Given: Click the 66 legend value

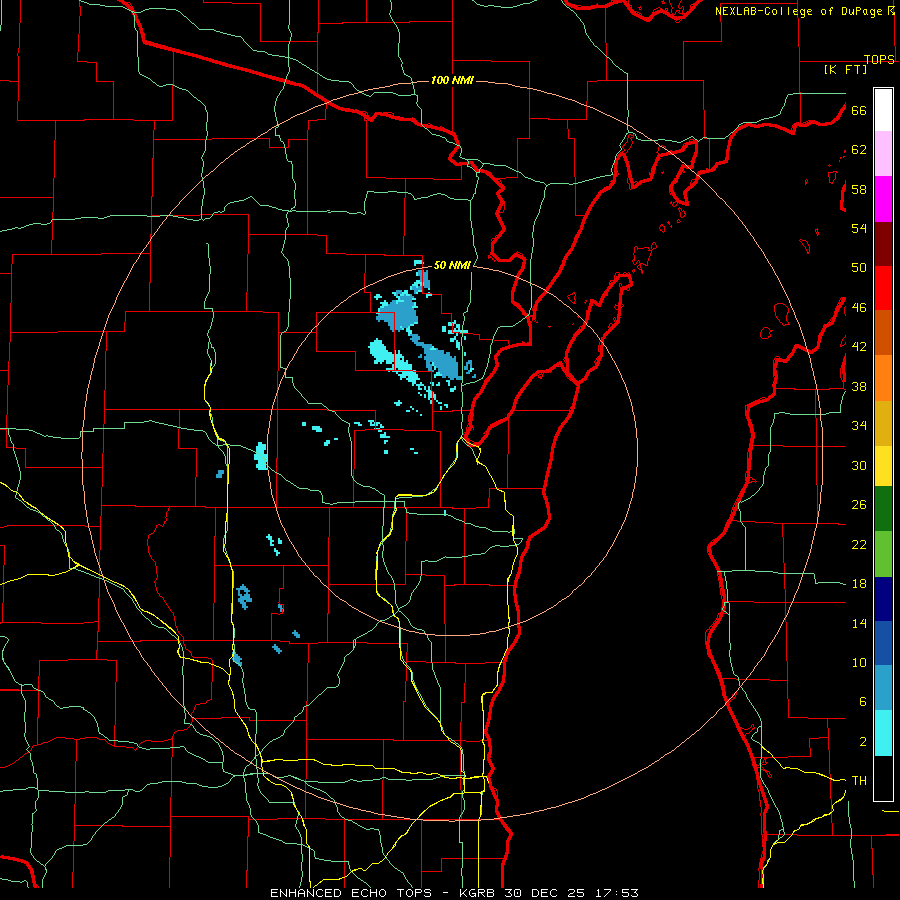Looking at the screenshot, I should pos(859,110).
